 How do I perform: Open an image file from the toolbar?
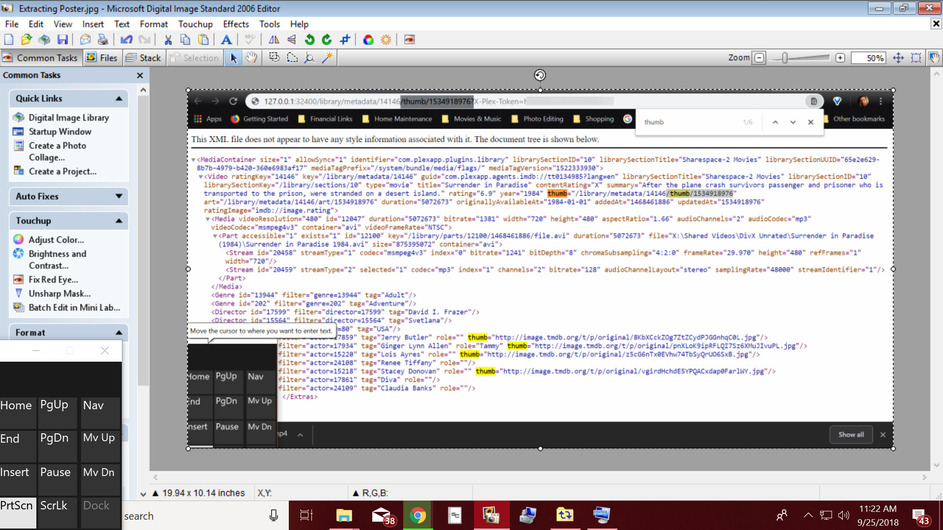(x=26, y=40)
